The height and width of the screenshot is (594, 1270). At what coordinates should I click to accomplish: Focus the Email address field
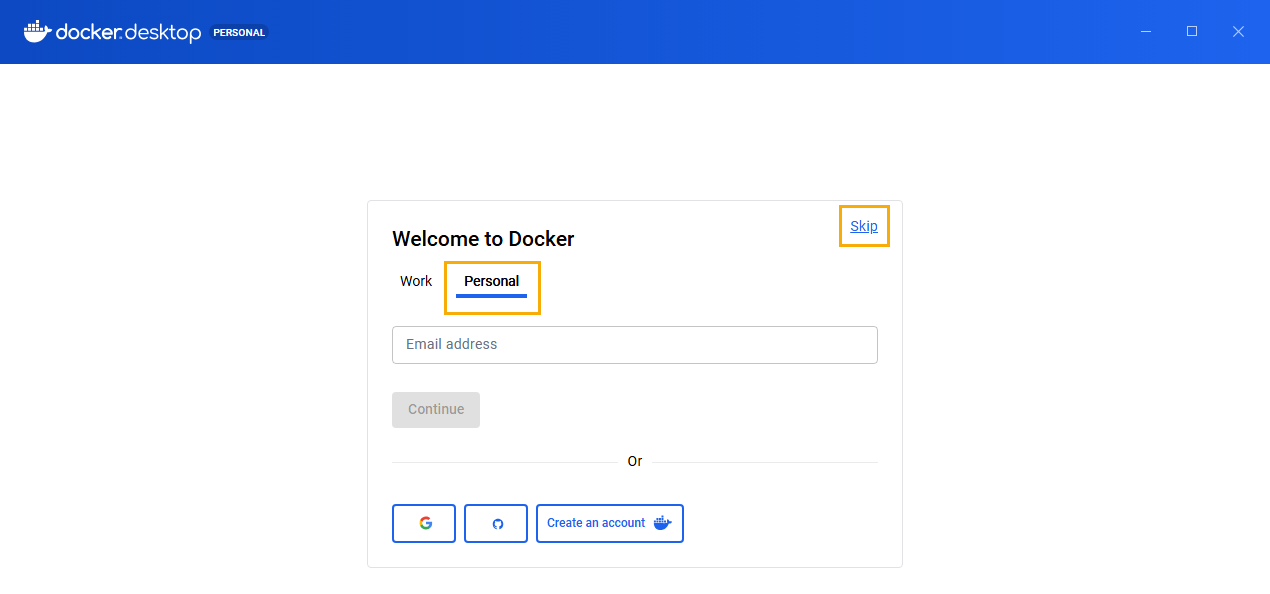click(x=635, y=344)
